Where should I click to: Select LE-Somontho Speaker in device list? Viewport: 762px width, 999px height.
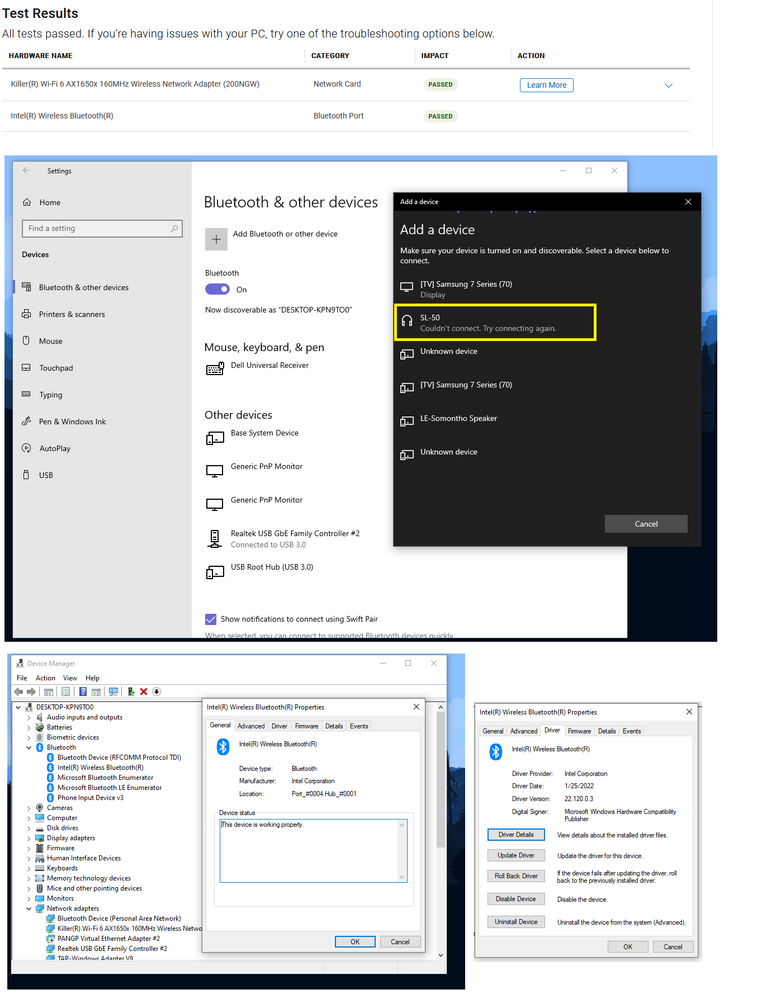[x=458, y=419]
